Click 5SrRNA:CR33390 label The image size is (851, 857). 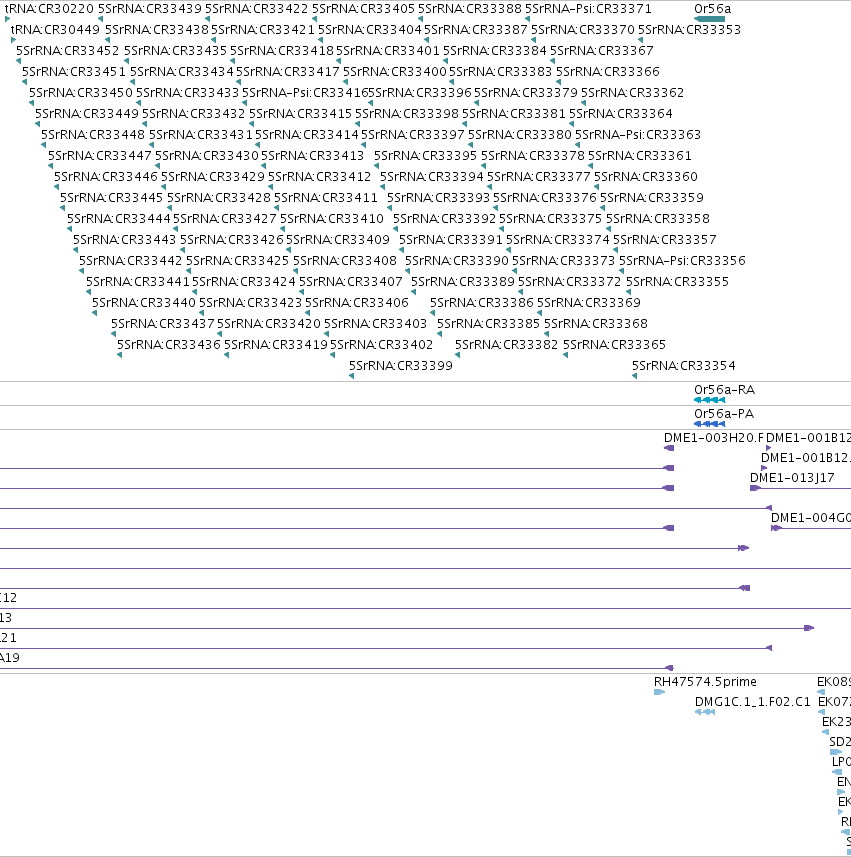(x=456, y=261)
